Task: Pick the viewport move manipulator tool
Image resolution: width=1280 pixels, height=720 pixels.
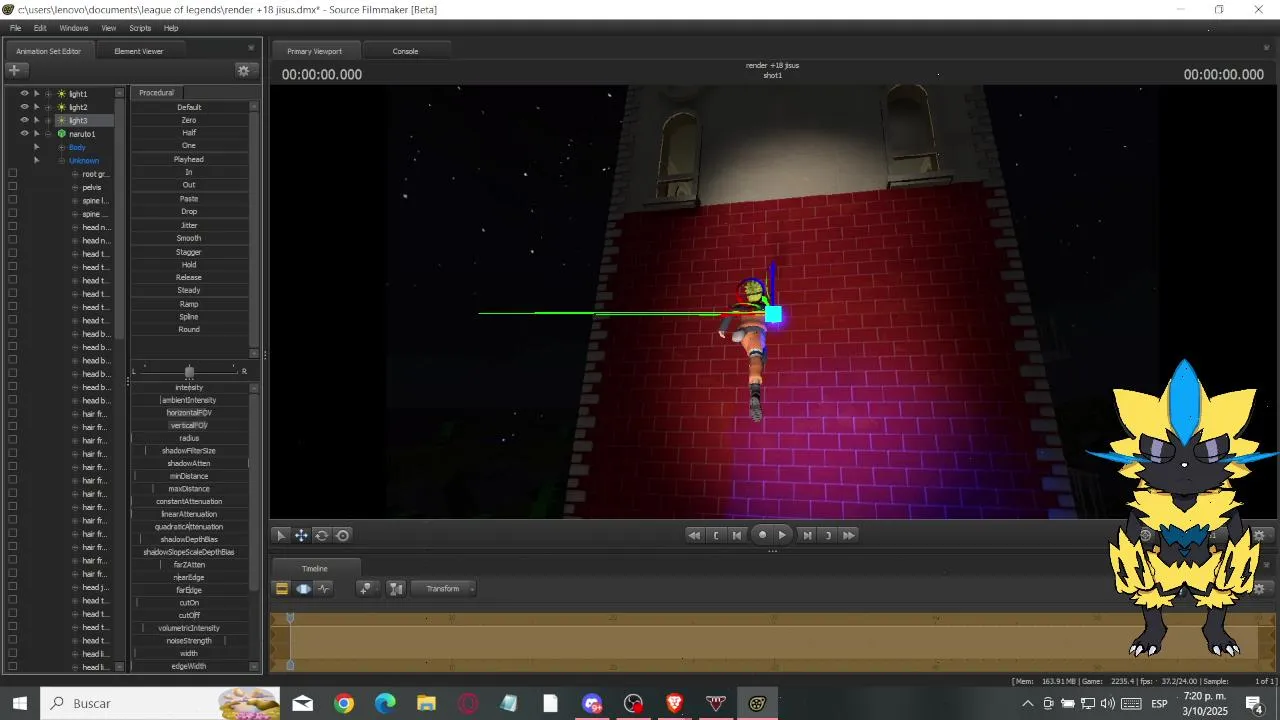Action: tap(301, 535)
